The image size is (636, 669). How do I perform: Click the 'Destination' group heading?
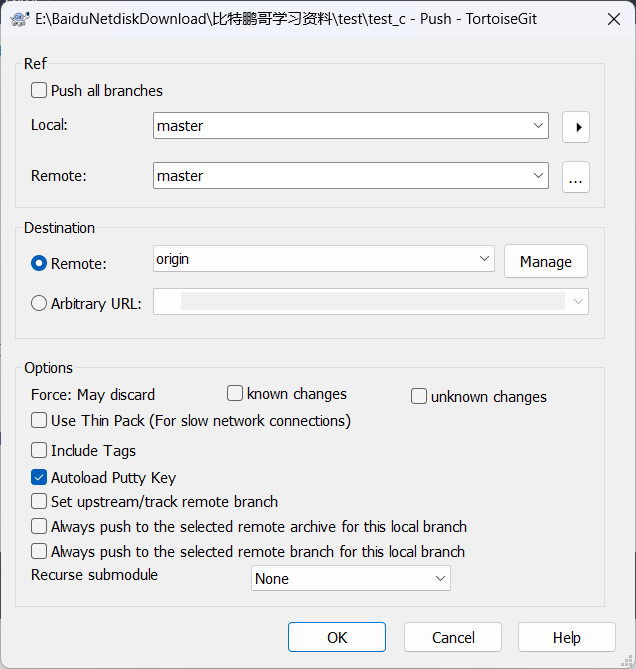click(x=59, y=228)
